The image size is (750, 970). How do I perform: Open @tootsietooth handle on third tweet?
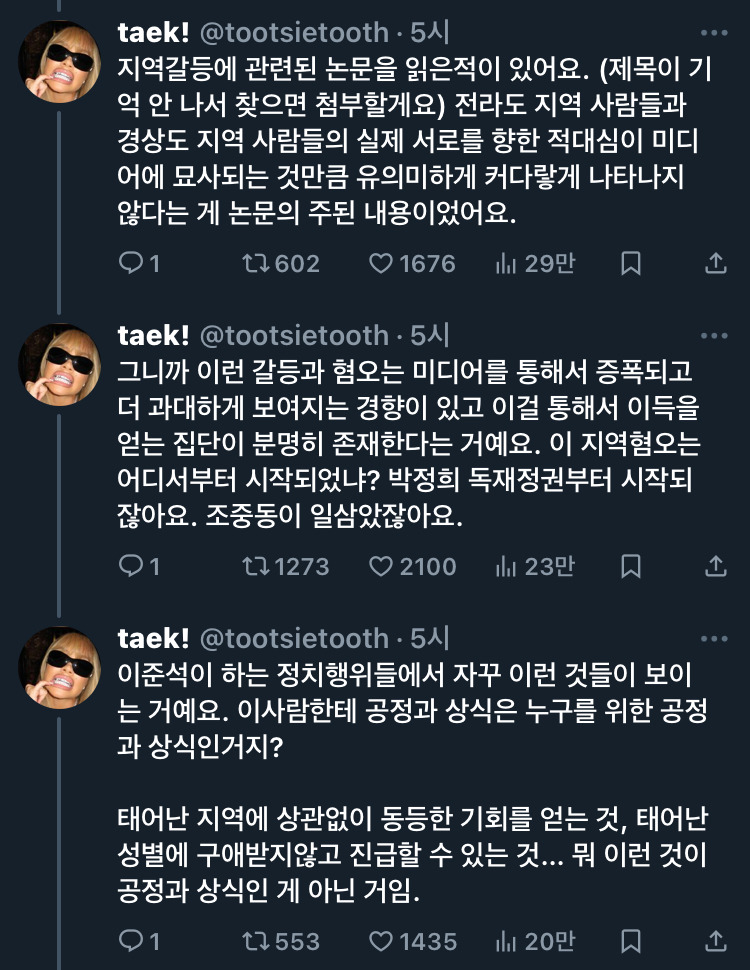click(x=295, y=638)
